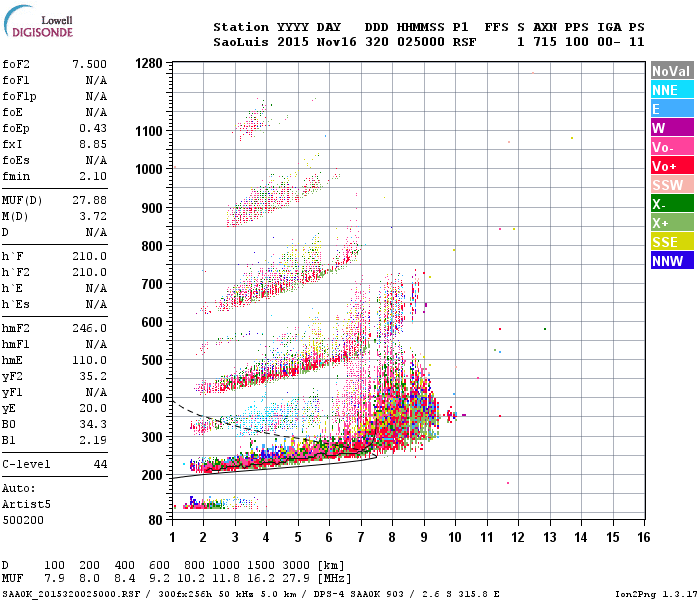
Task: Click the hmF1 N/A value
Action: tap(96, 345)
